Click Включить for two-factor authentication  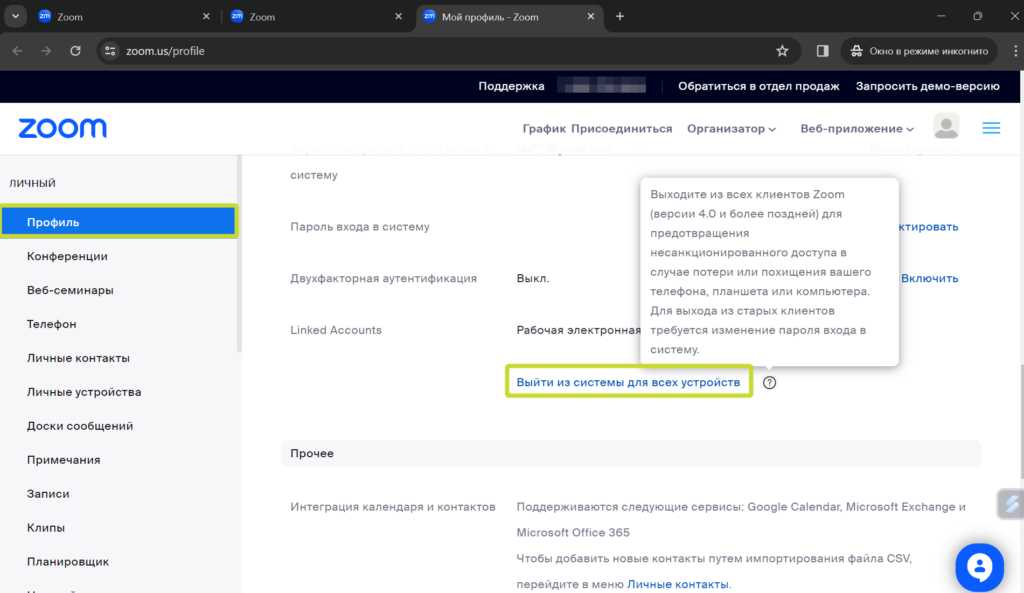point(930,278)
